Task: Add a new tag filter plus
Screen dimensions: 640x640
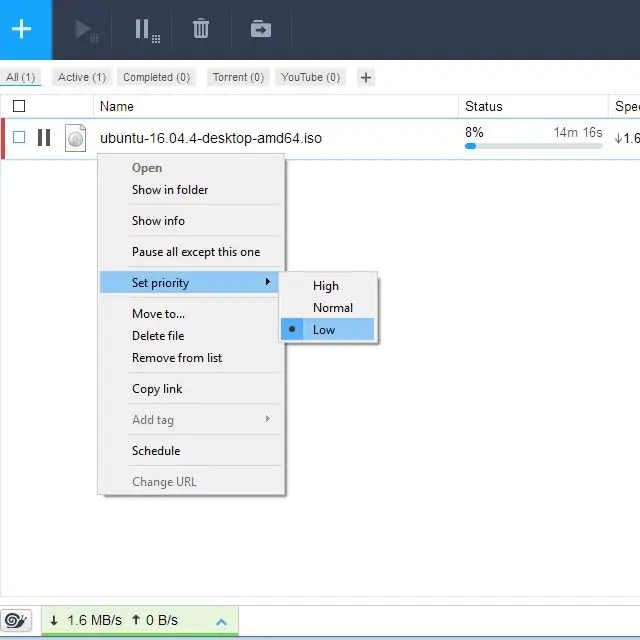Action: pos(366,77)
